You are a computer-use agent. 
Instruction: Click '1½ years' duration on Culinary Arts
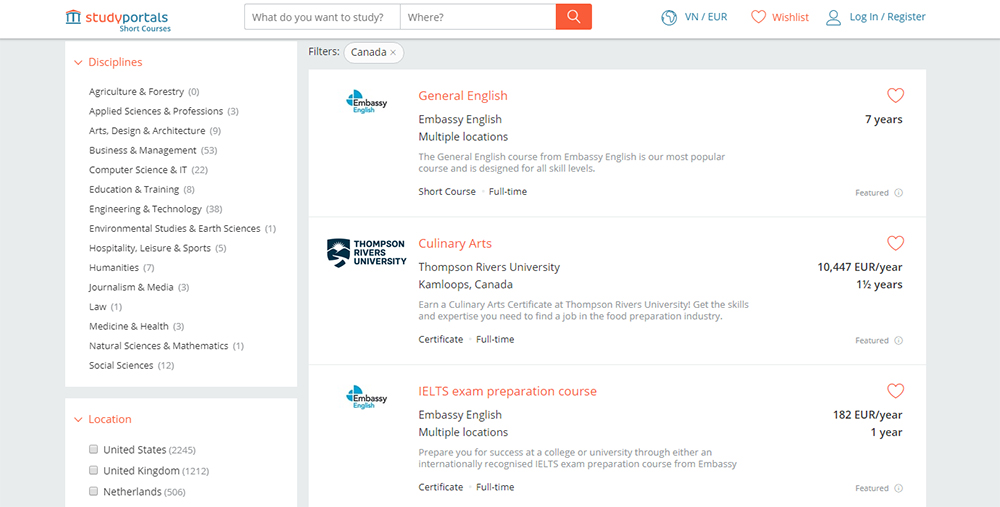pyautogui.click(x=879, y=284)
